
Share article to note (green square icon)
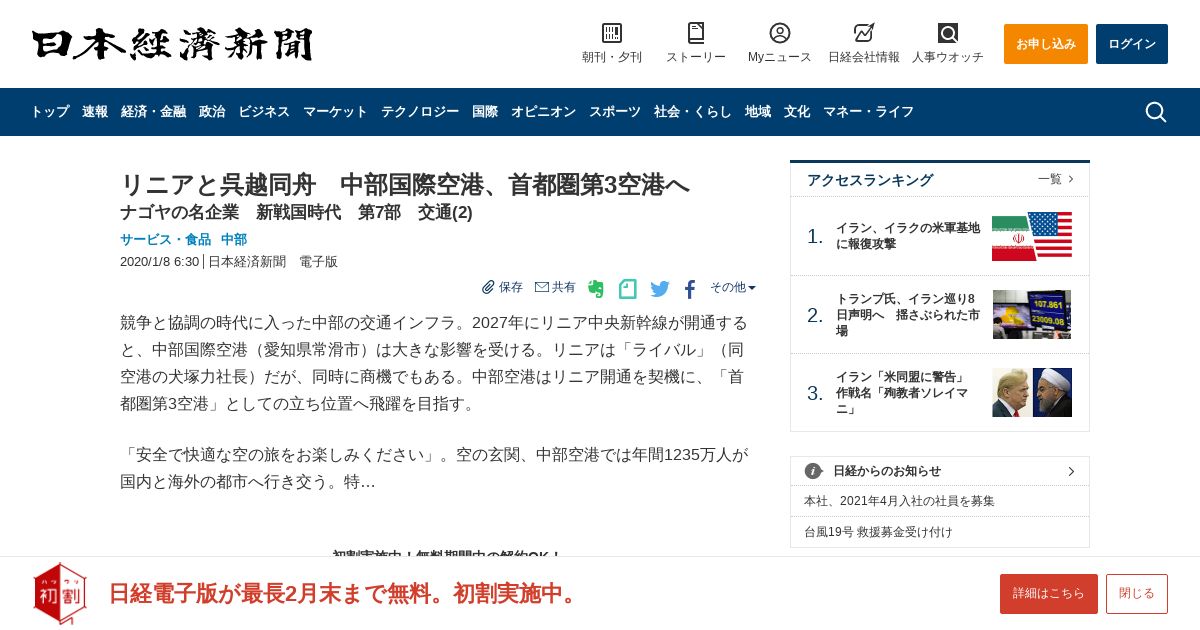628,289
